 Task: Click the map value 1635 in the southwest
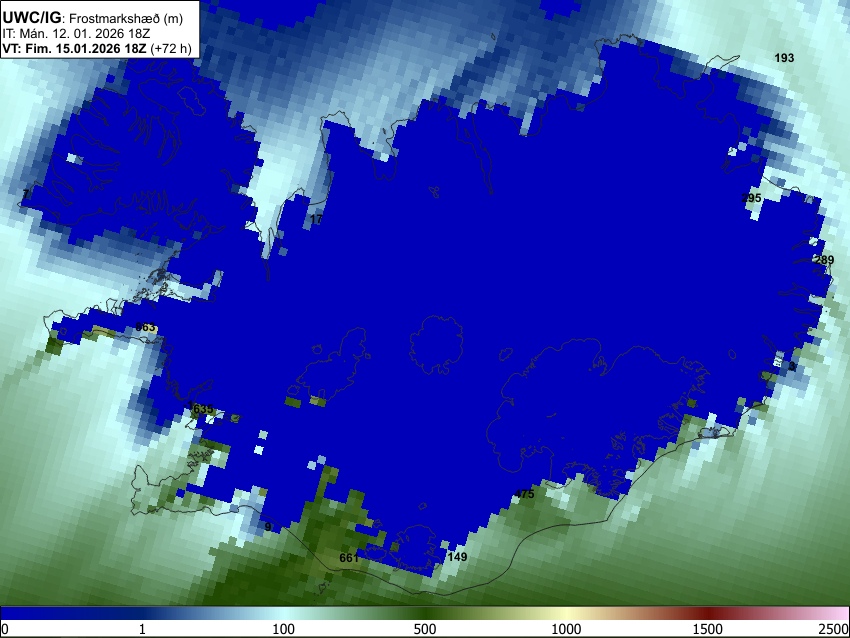click(x=201, y=409)
